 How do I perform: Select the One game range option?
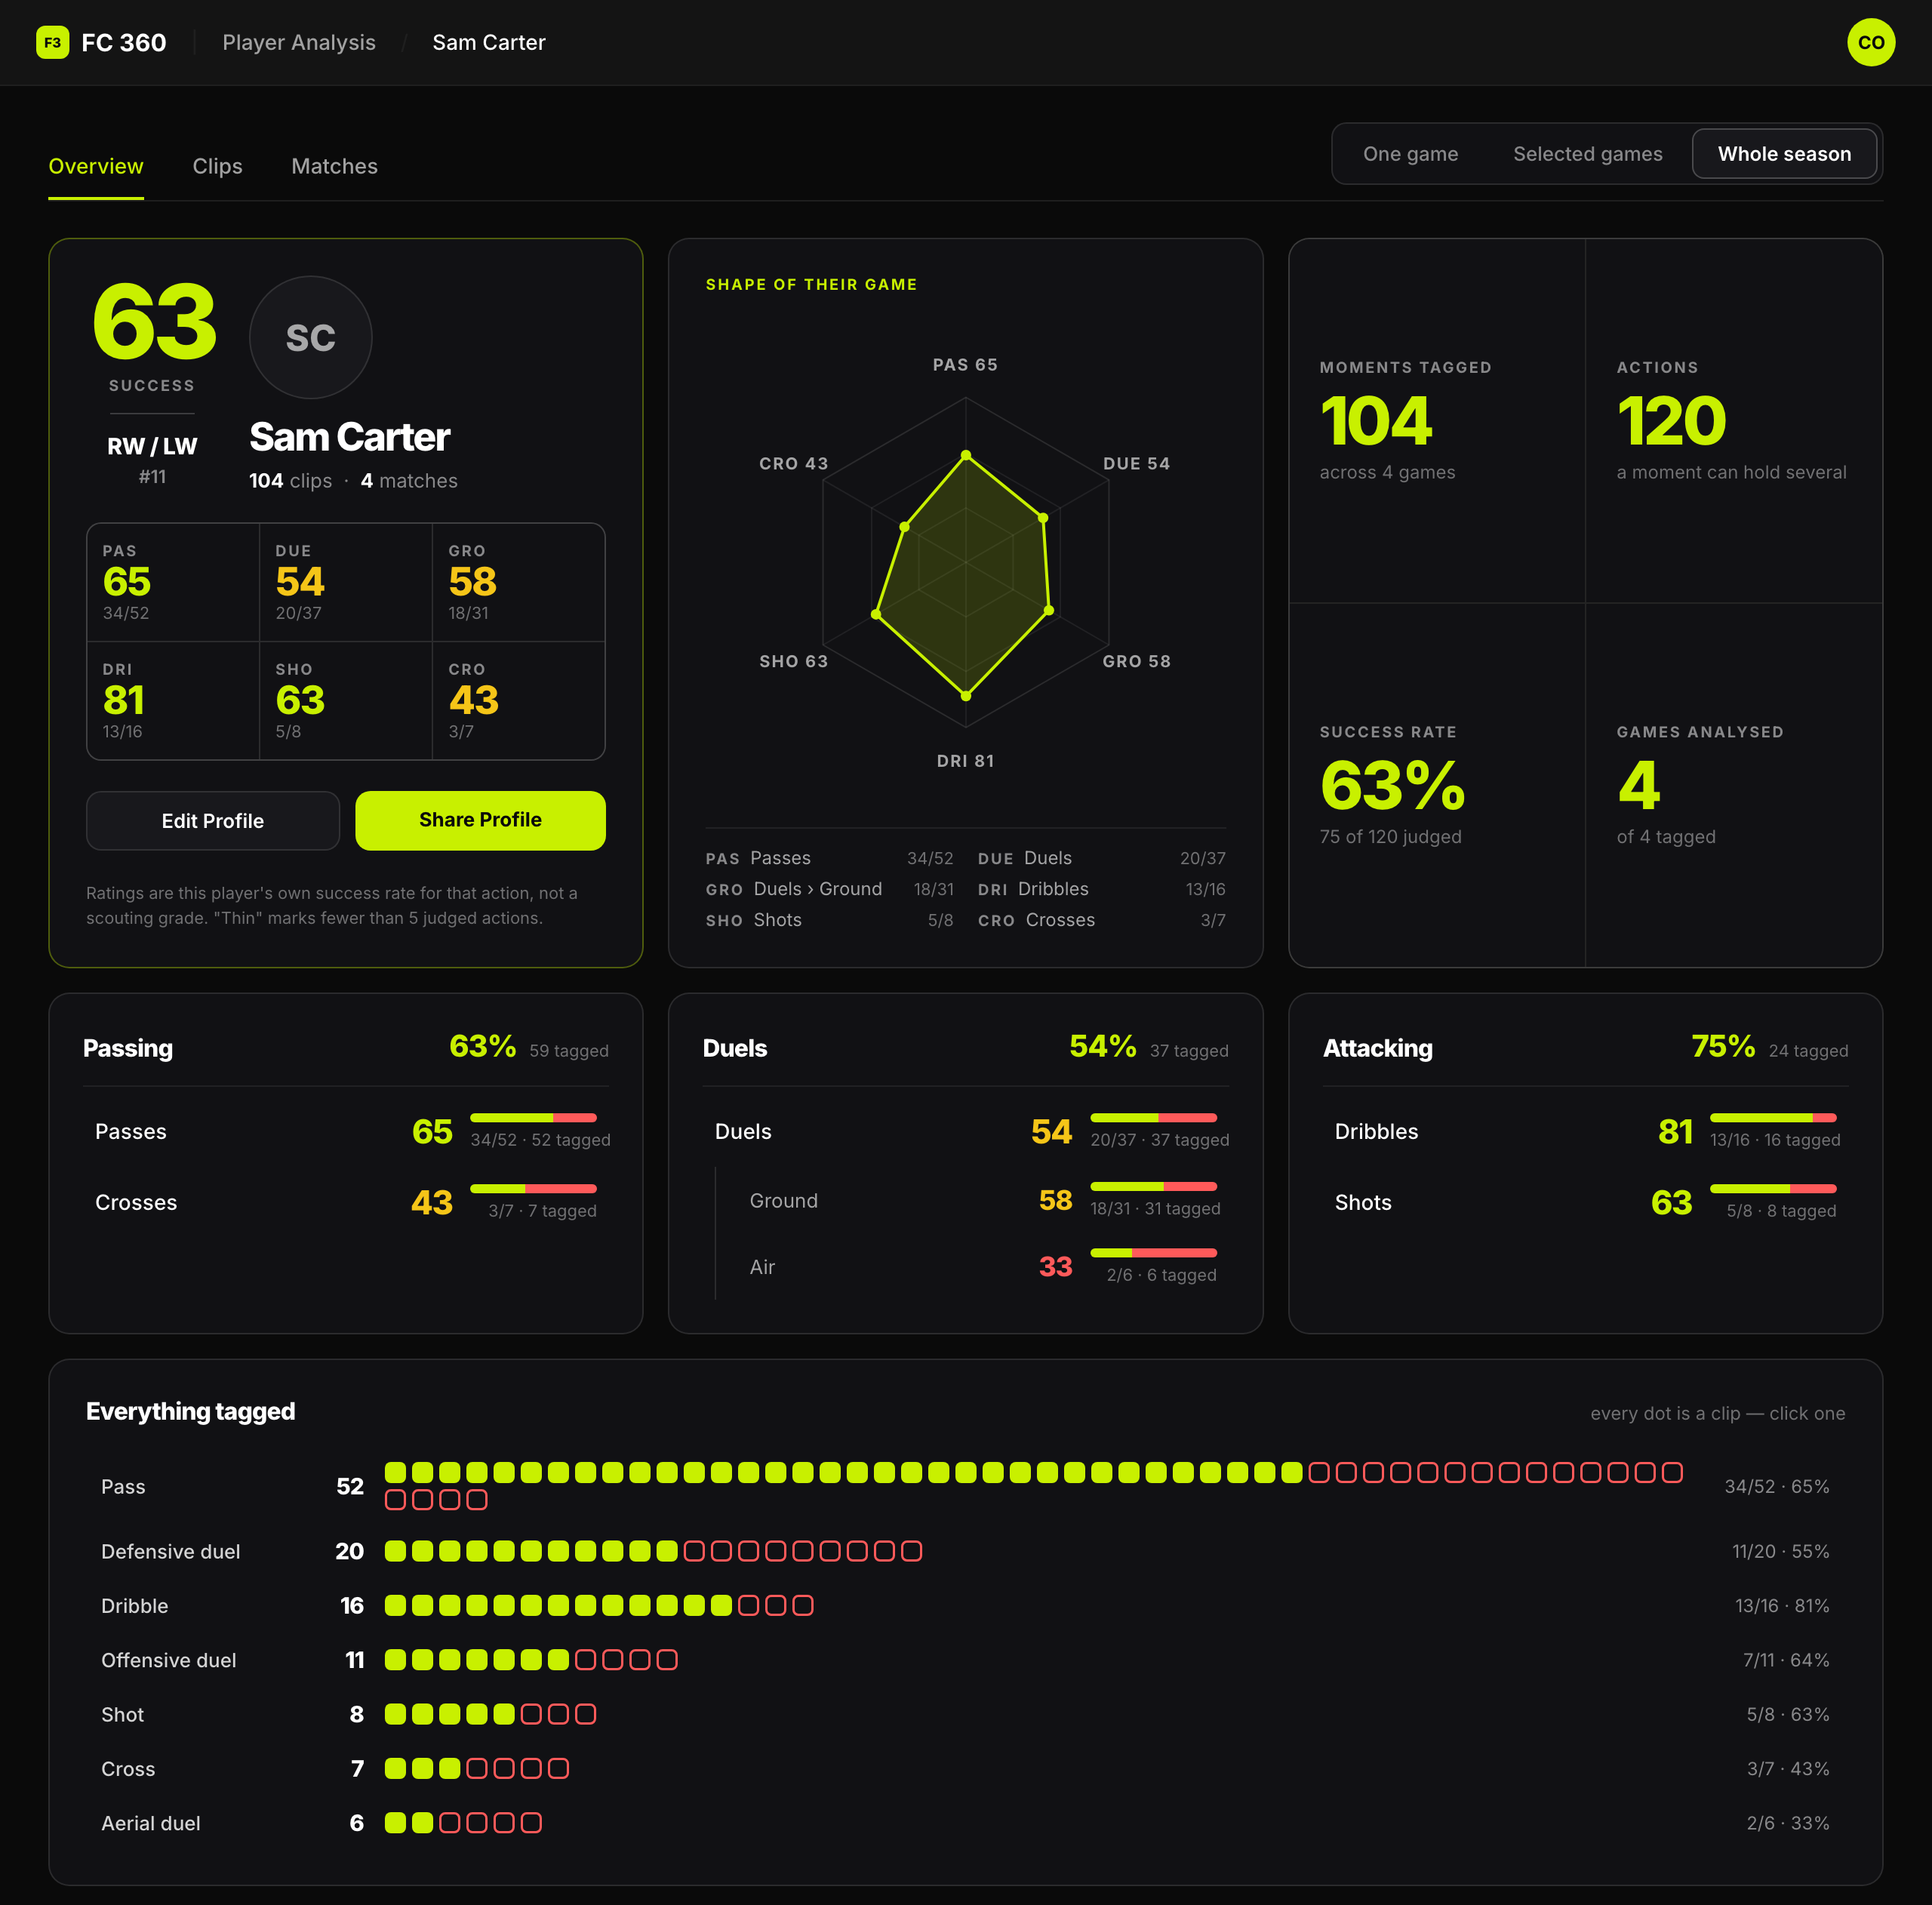(x=1410, y=154)
